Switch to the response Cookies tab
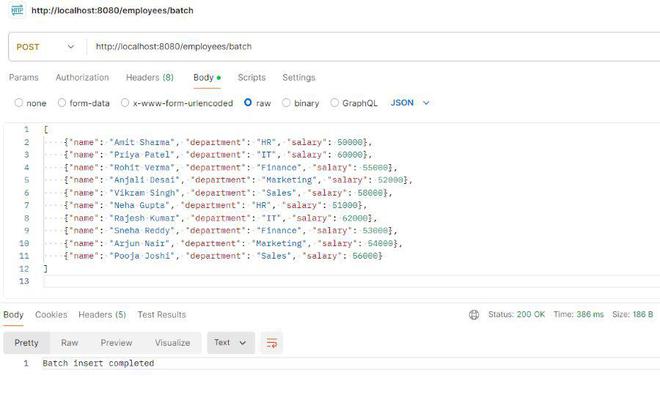The image size is (660, 411). pyautogui.click(x=51, y=315)
